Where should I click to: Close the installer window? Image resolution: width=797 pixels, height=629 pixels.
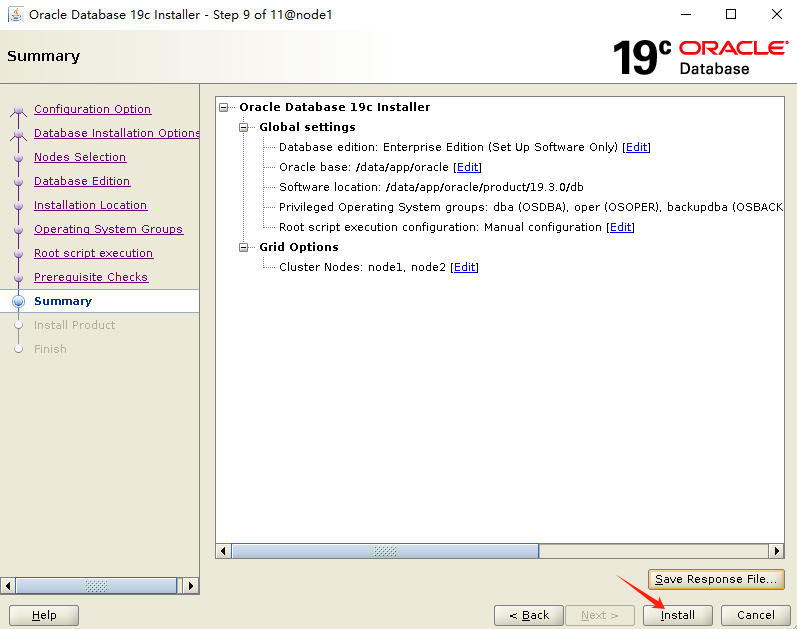(777, 14)
